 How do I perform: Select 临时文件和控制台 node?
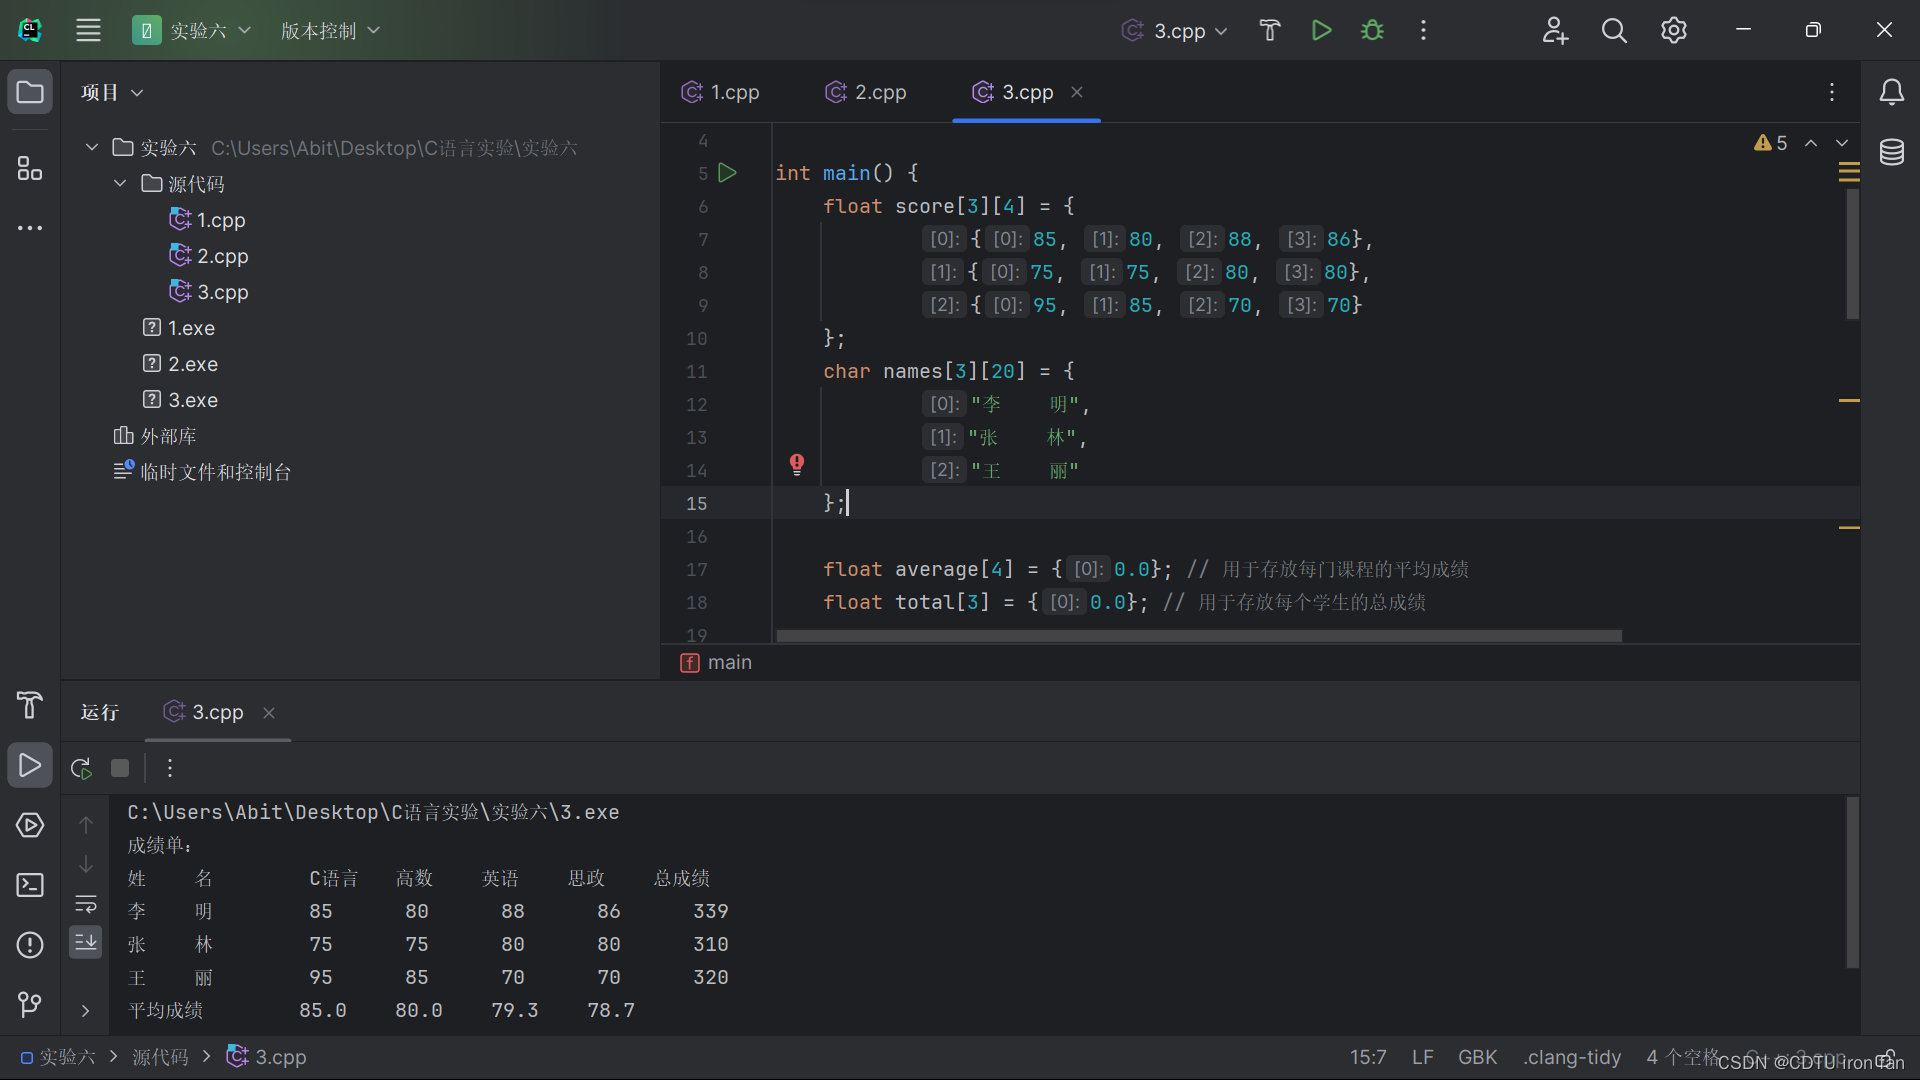tap(202, 472)
